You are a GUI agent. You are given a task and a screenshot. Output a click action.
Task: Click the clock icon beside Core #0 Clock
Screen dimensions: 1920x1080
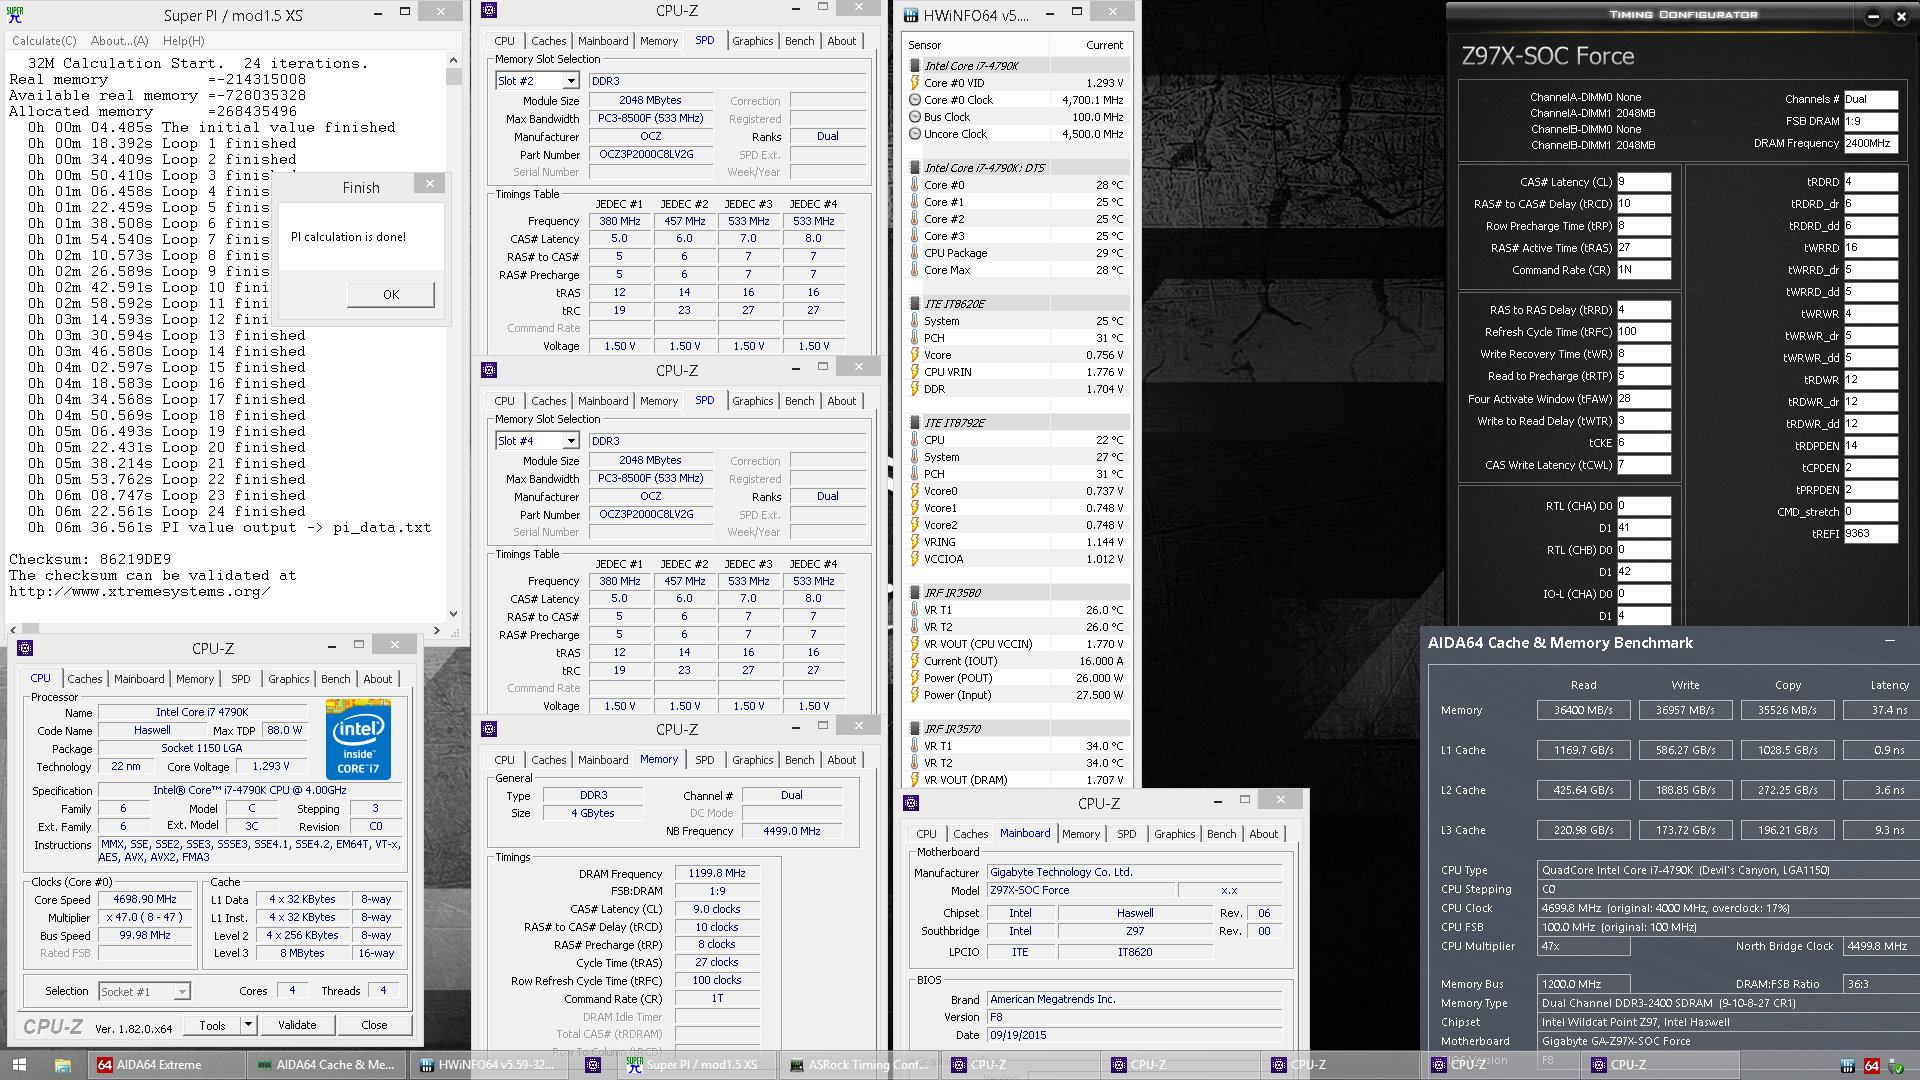point(914,100)
